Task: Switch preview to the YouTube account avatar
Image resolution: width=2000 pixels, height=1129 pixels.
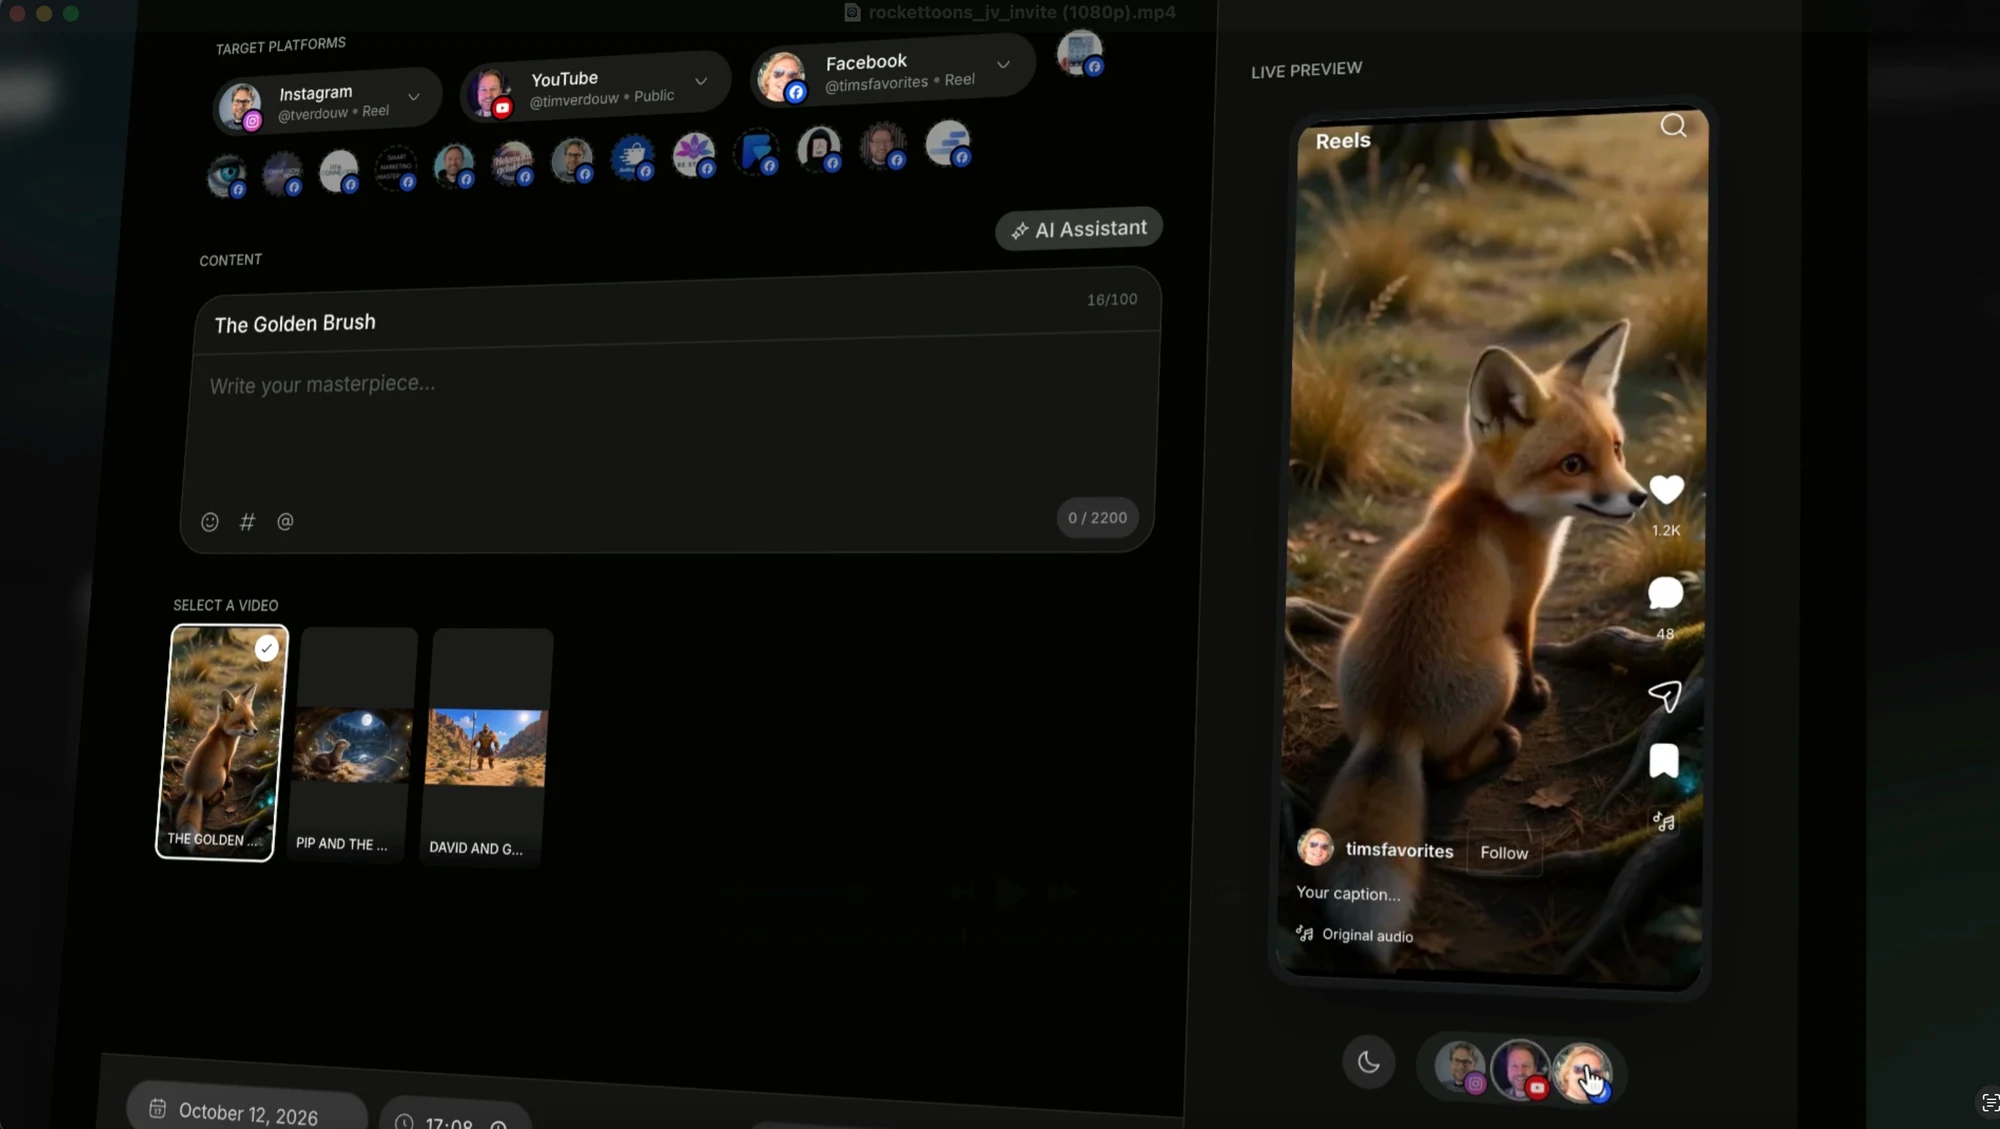Action: tap(1520, 1069)
